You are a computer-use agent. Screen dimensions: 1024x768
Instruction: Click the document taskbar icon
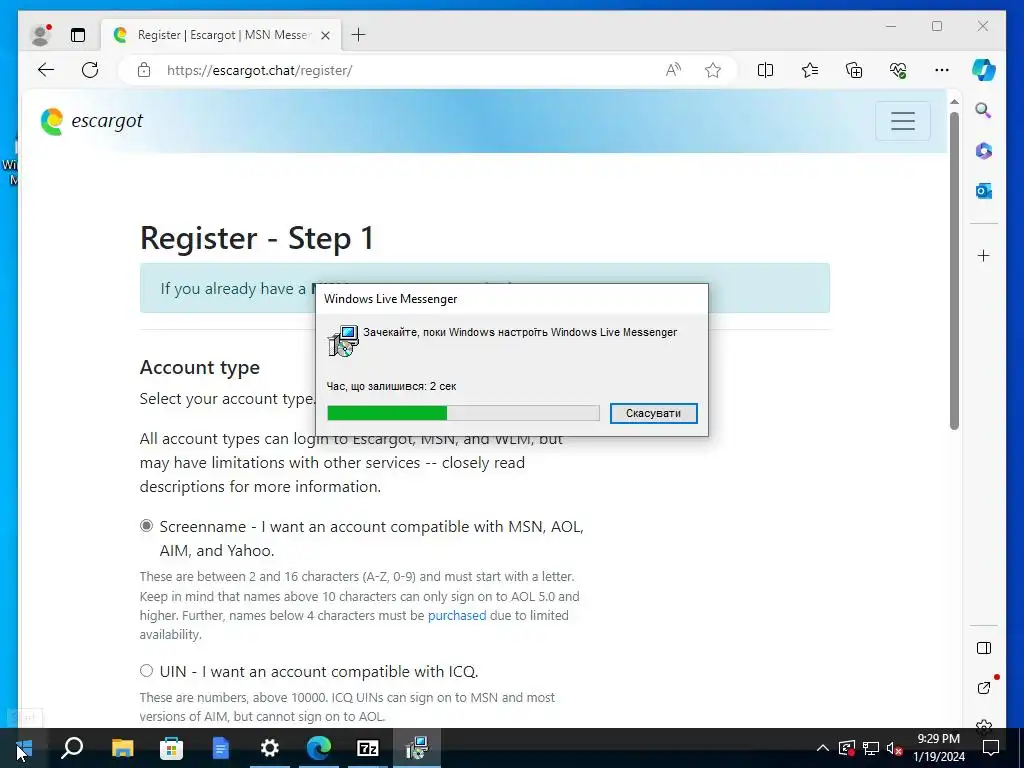click(x=221, y=748)
